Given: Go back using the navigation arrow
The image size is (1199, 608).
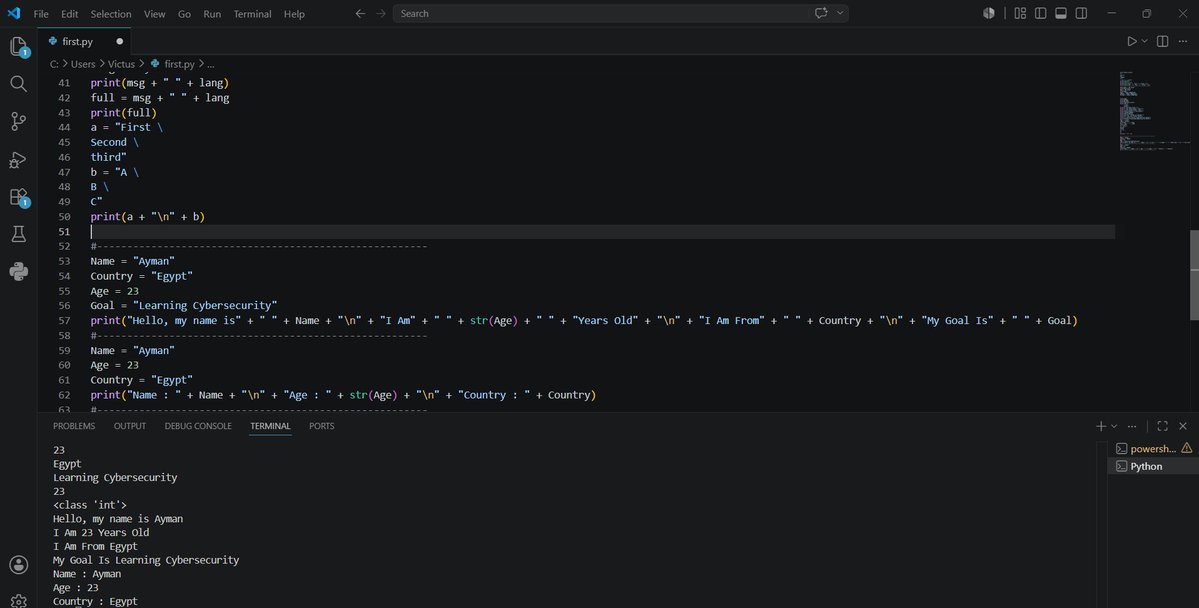Looking at the screenshot, I should [x=360, y=13].
